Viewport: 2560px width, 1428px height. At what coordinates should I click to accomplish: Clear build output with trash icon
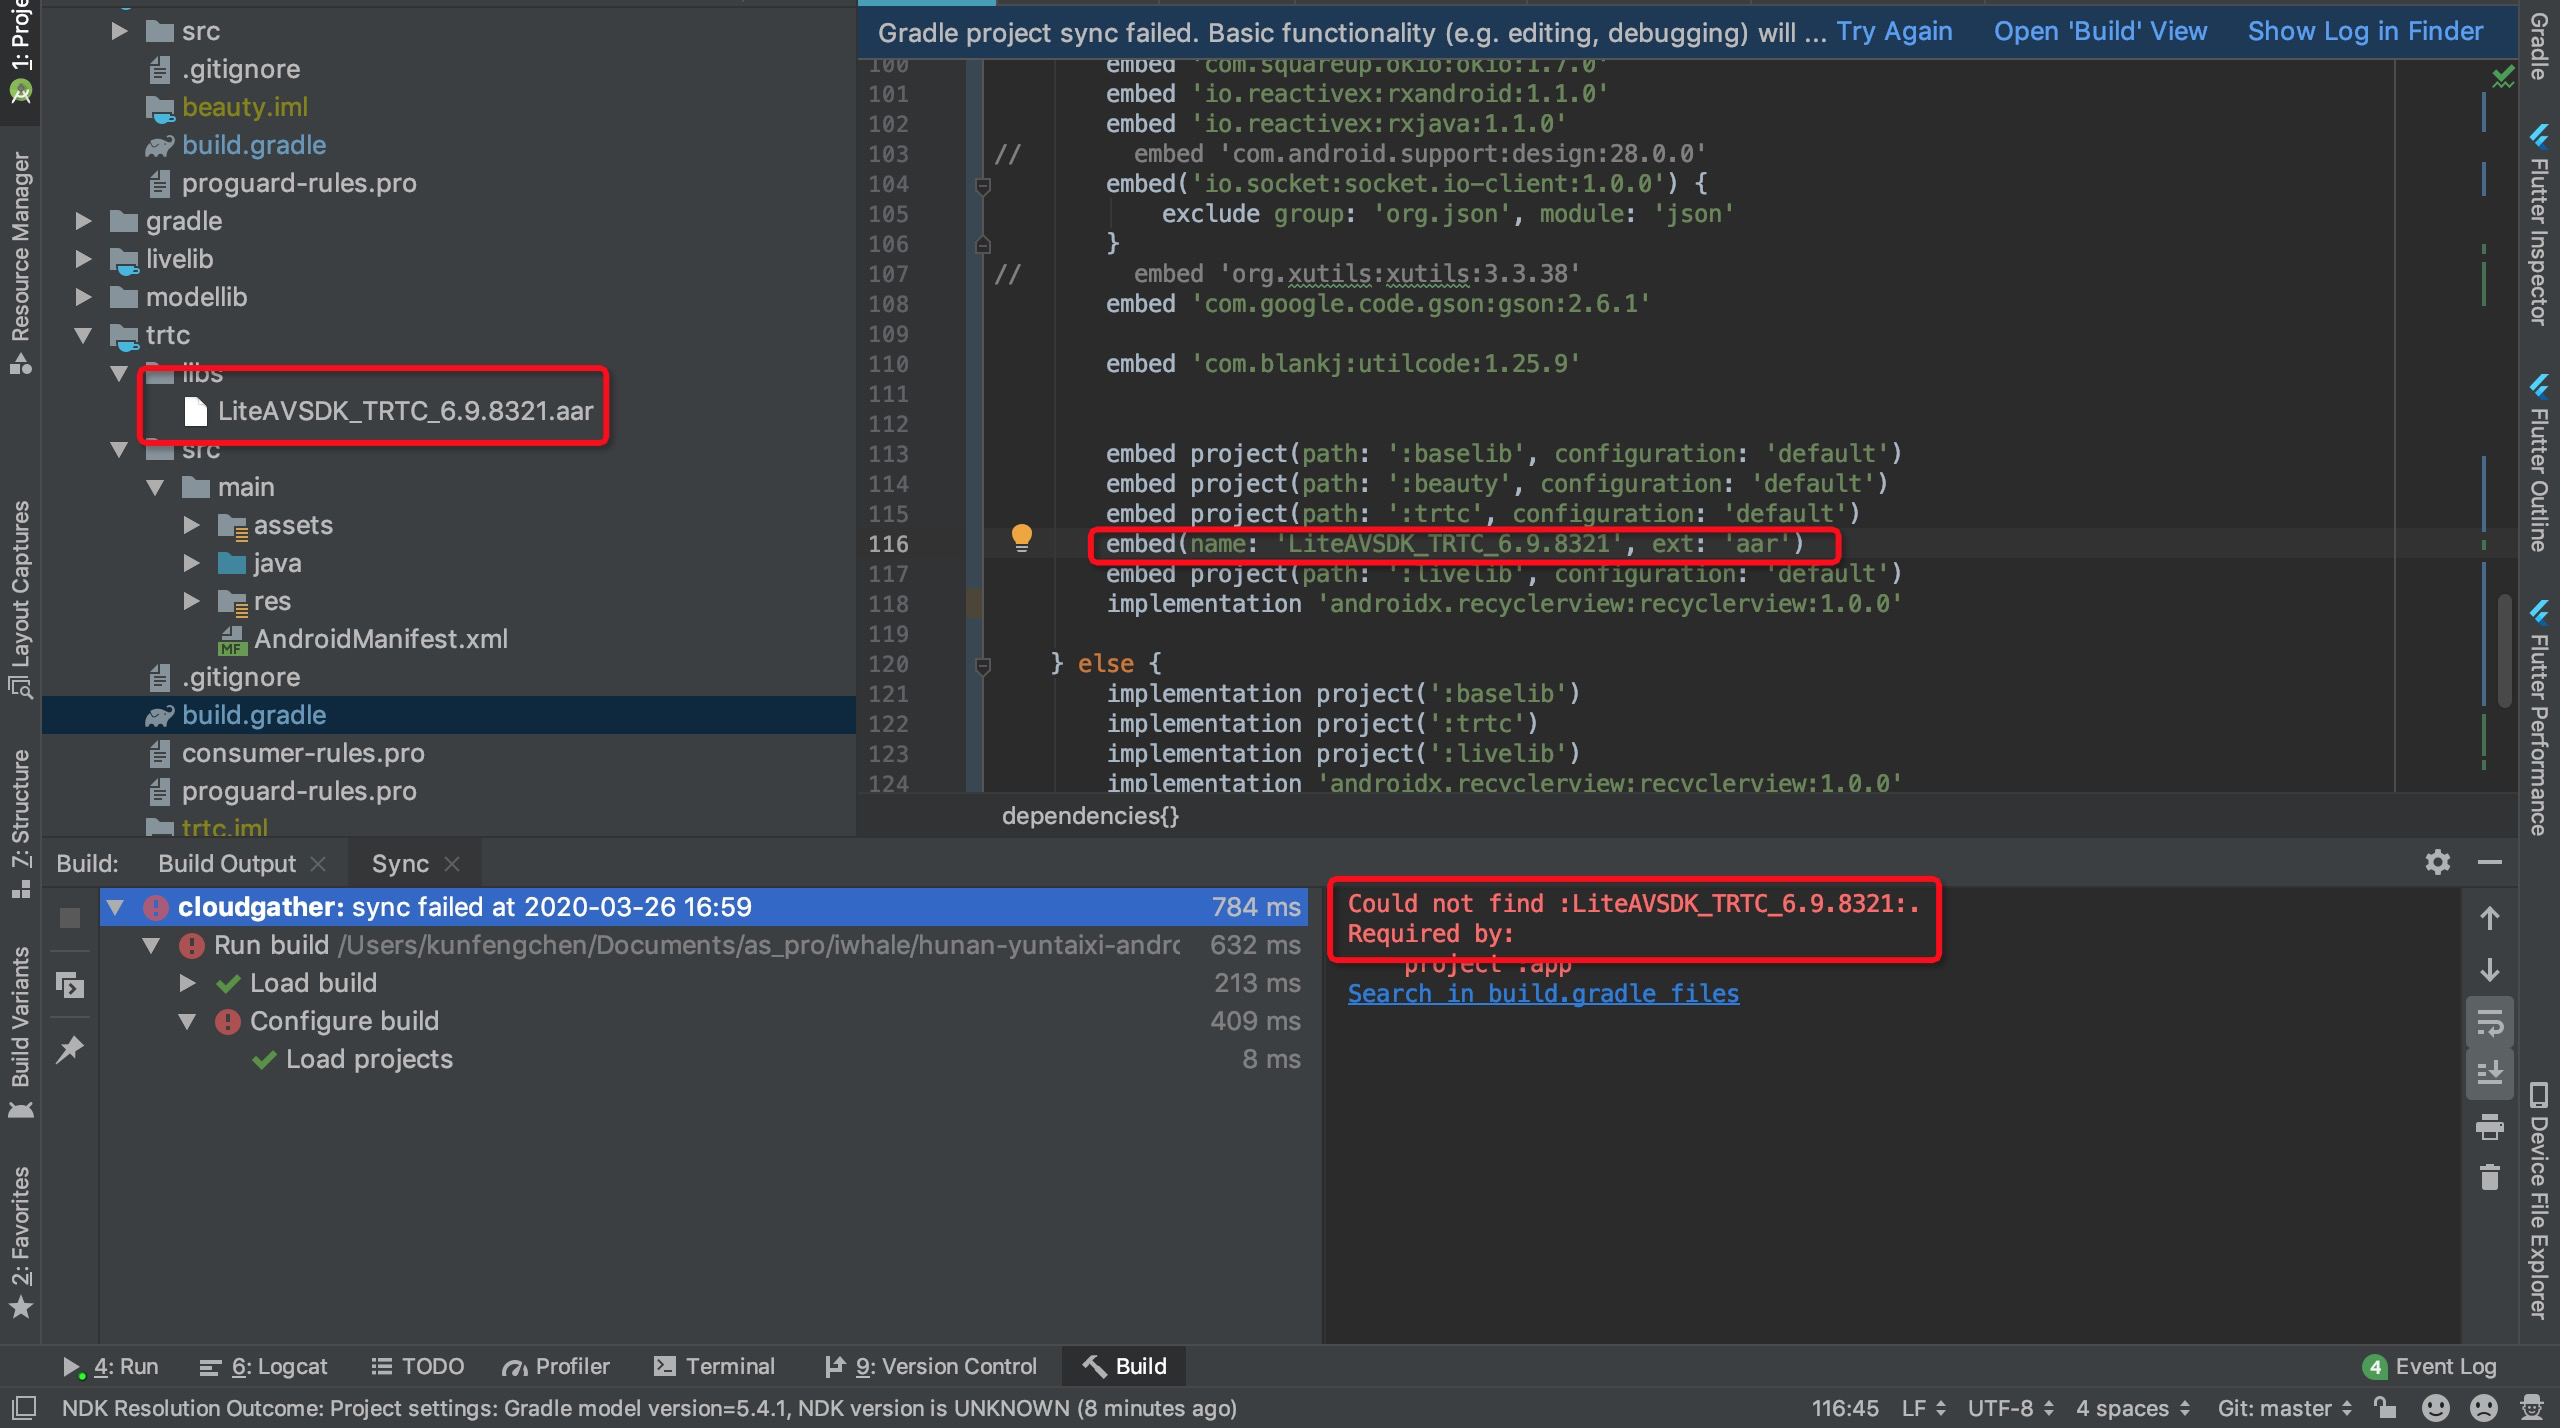2489,1178
